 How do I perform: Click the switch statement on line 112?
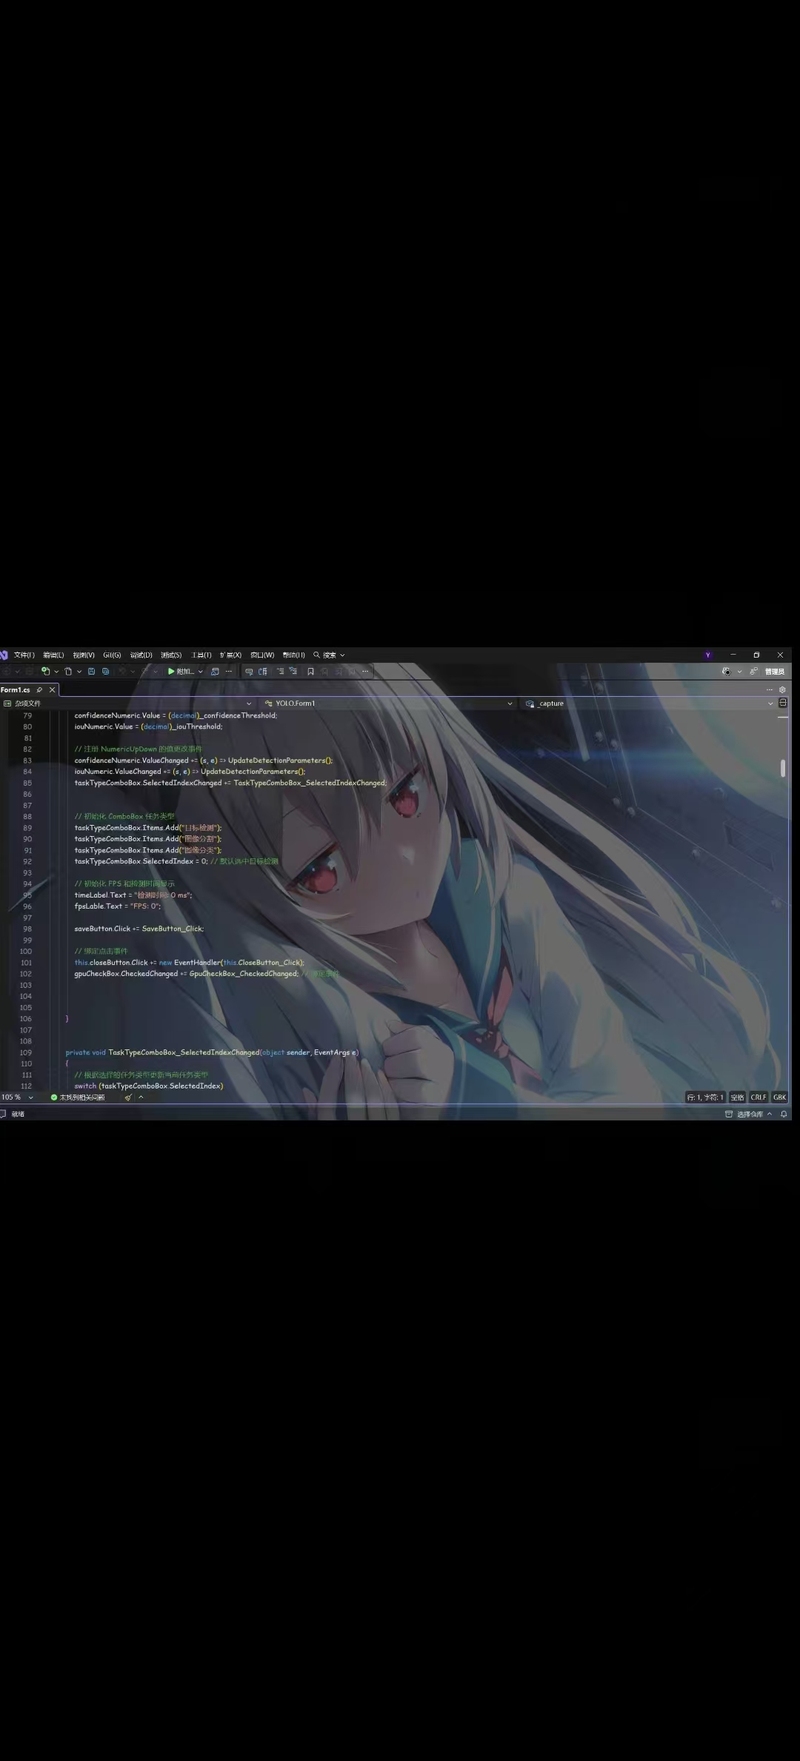point(148,1086)
